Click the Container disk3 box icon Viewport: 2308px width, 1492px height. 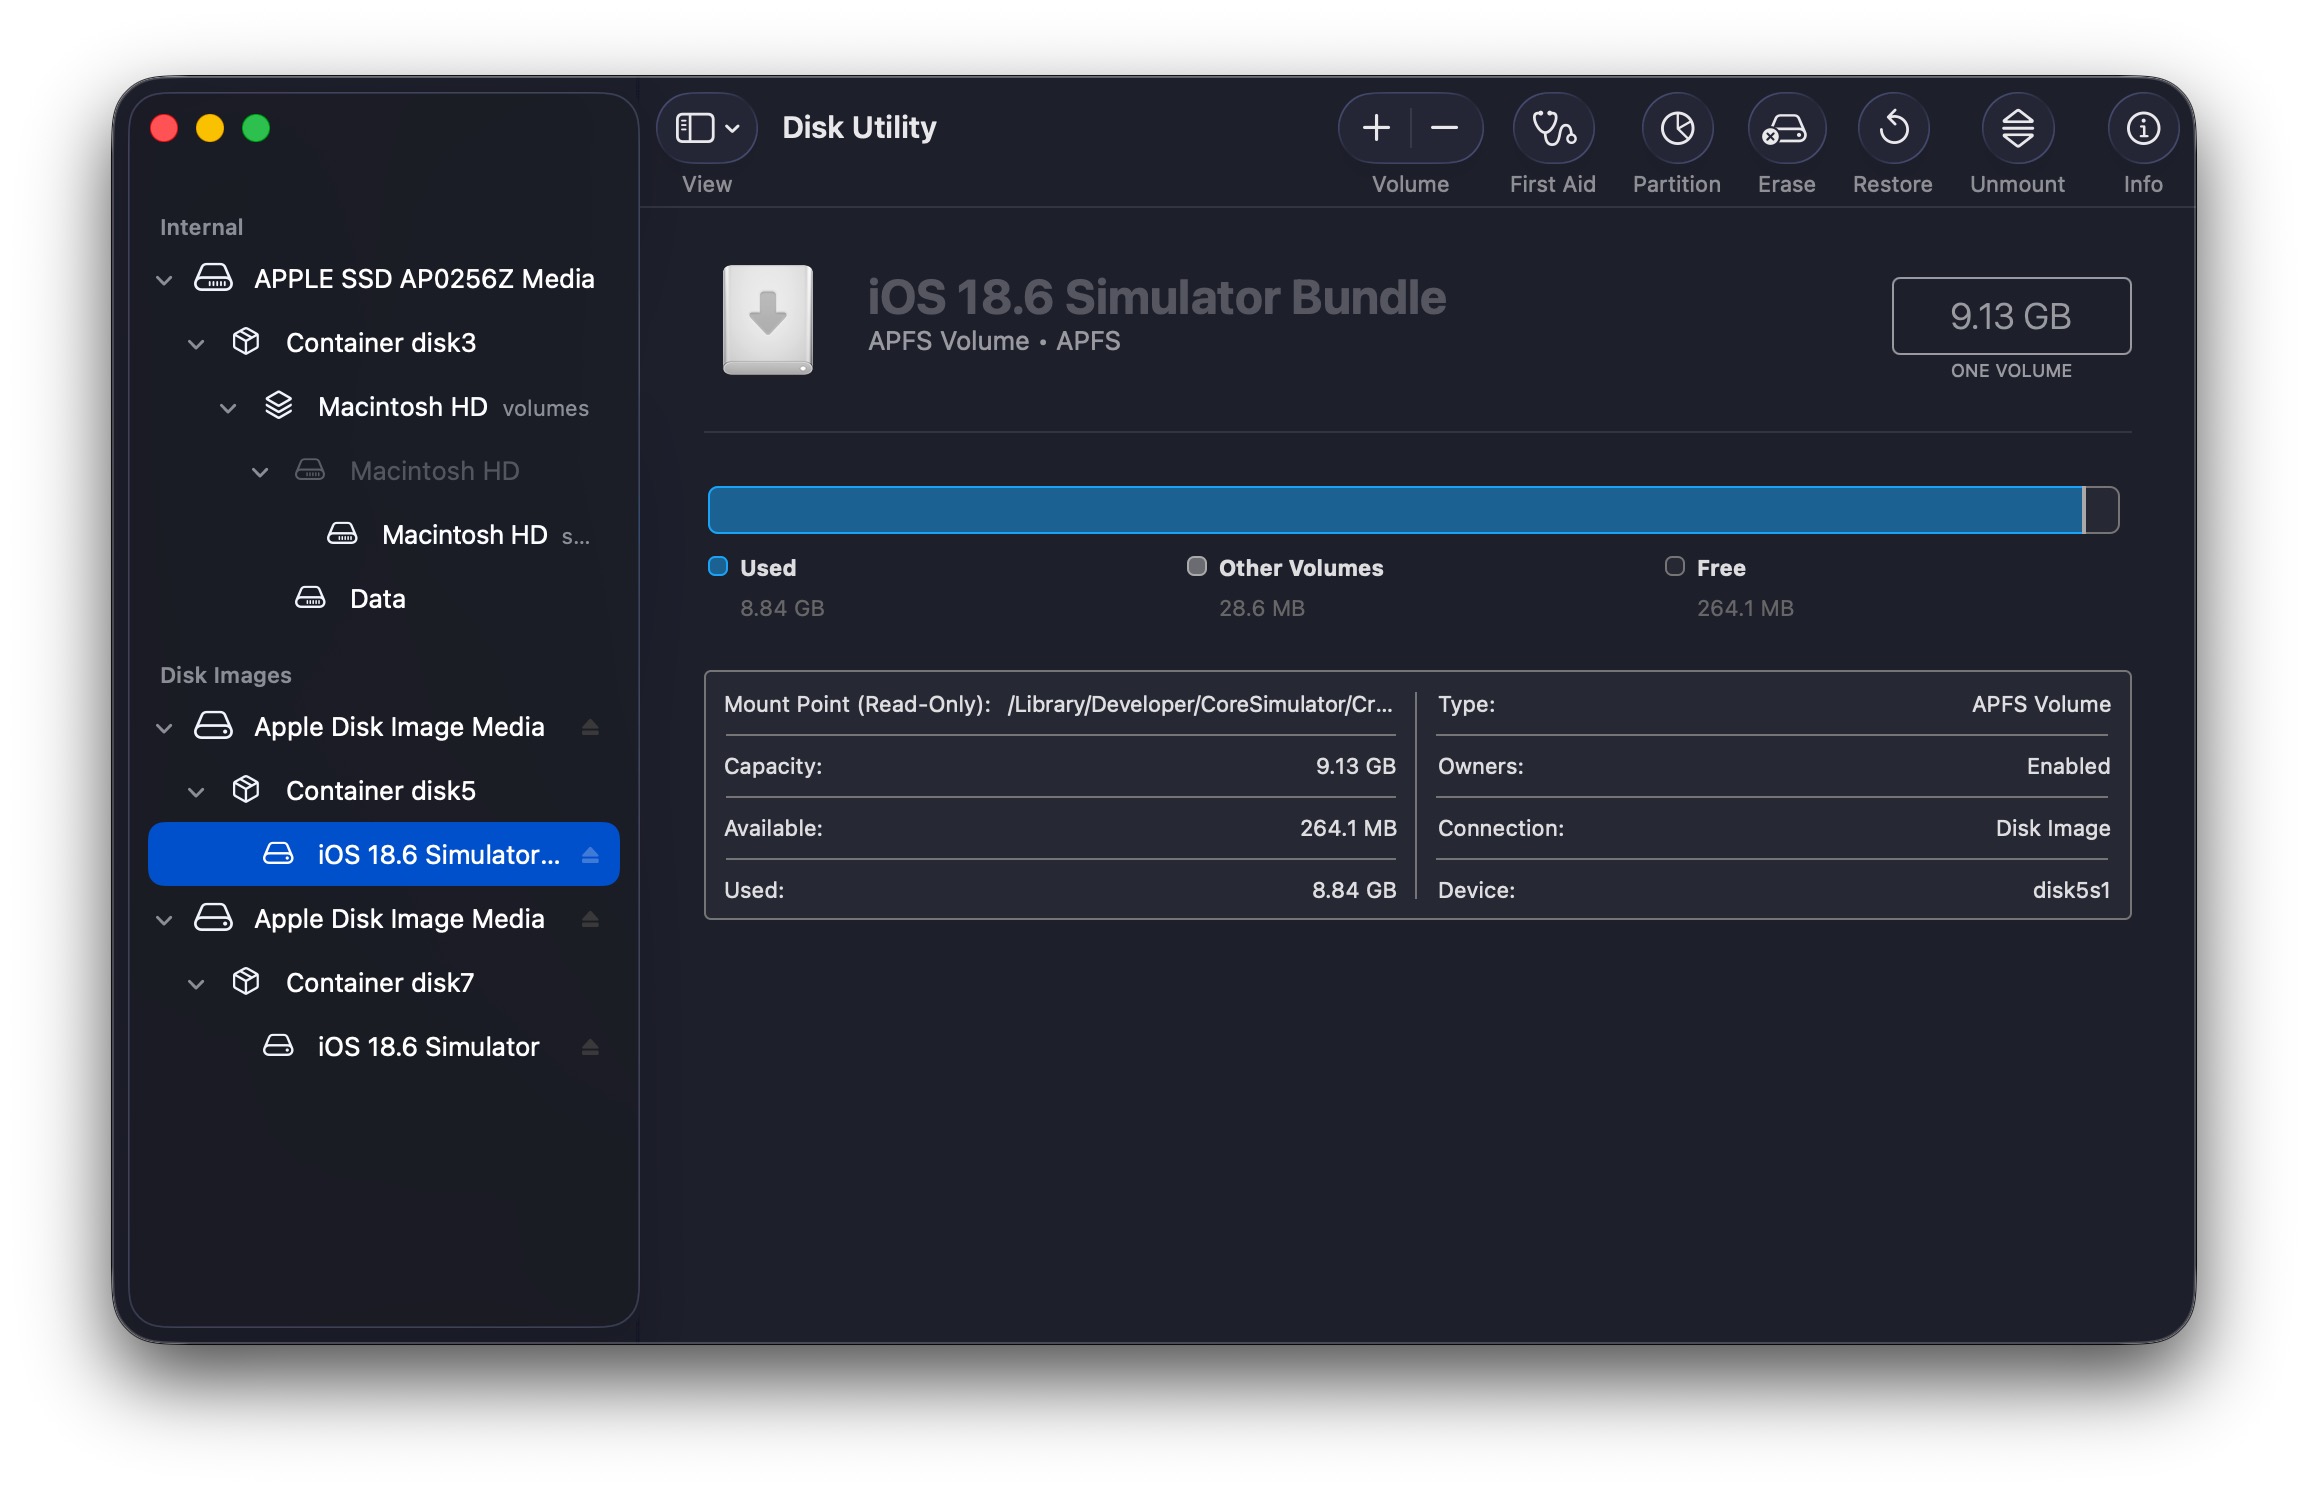246,342
